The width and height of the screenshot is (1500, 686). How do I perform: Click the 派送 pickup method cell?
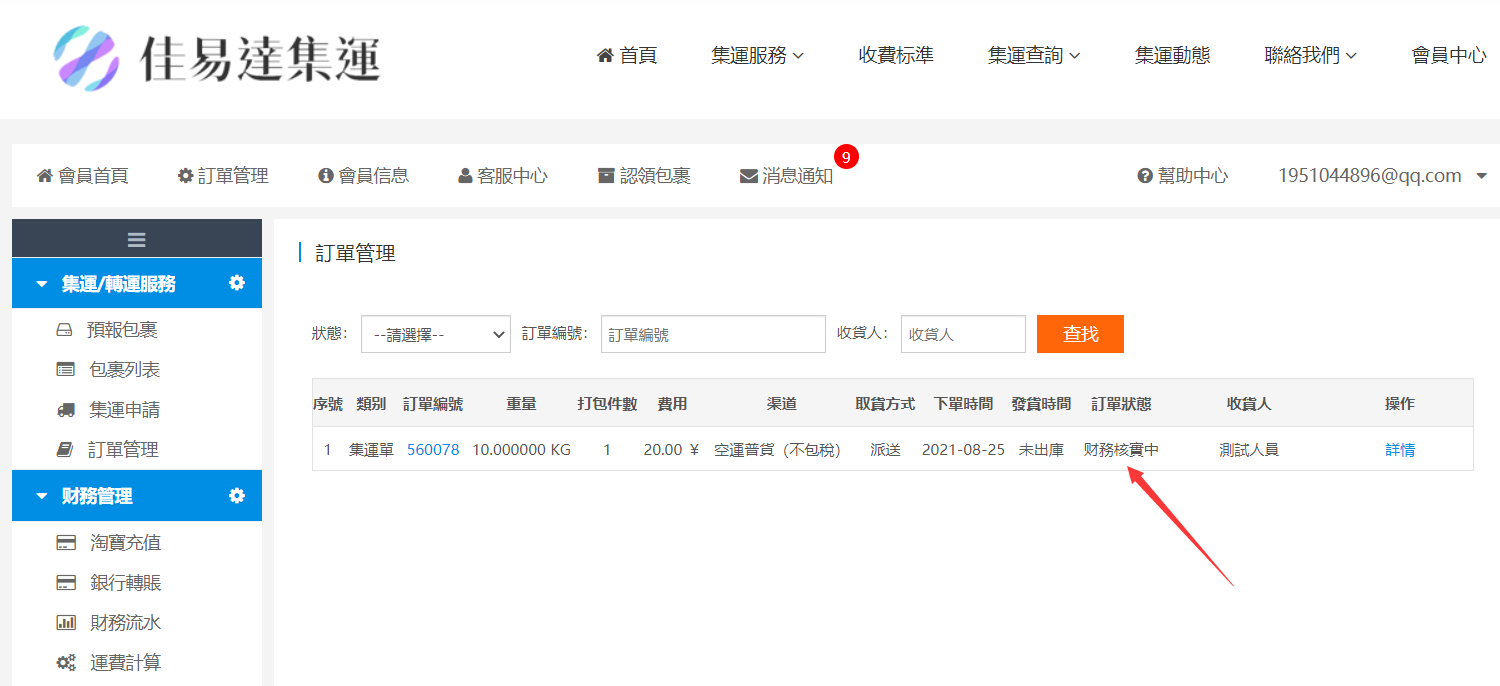pos(885,450)
